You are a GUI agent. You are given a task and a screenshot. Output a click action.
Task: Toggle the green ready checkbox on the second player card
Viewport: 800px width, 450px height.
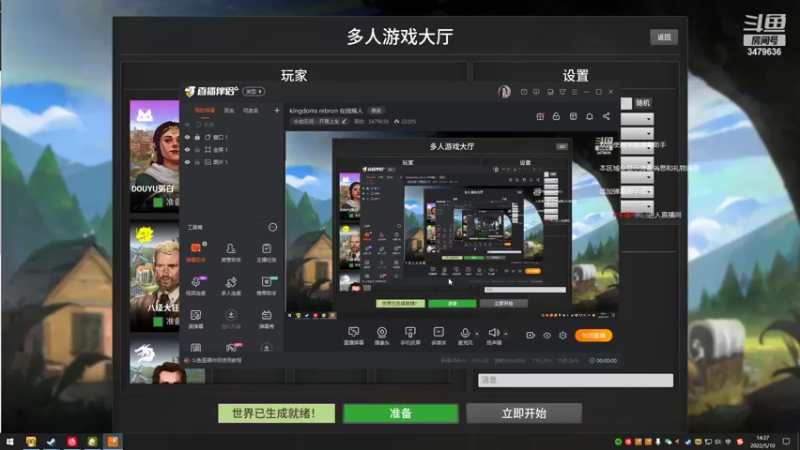158,321
